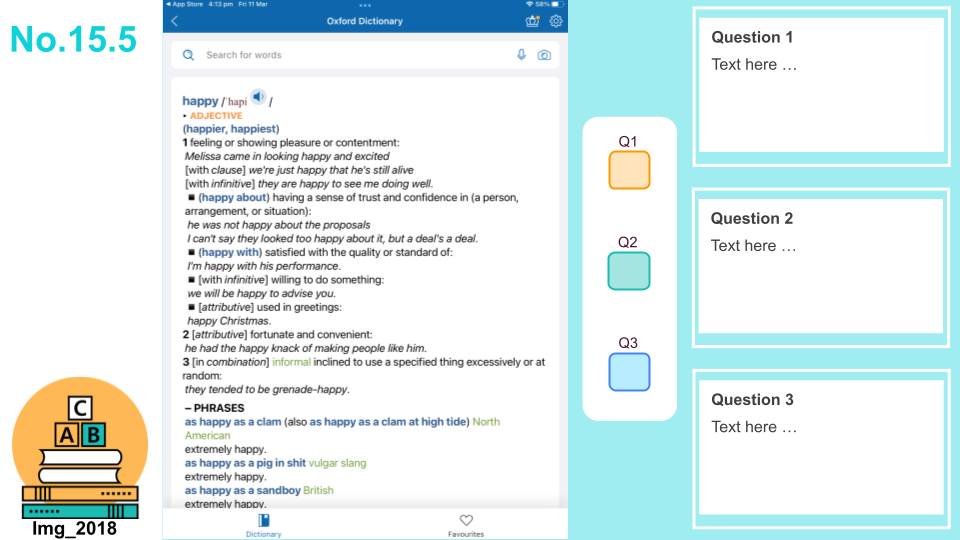
Task: Open the shopping basket icon in the header
Action: 533,21
